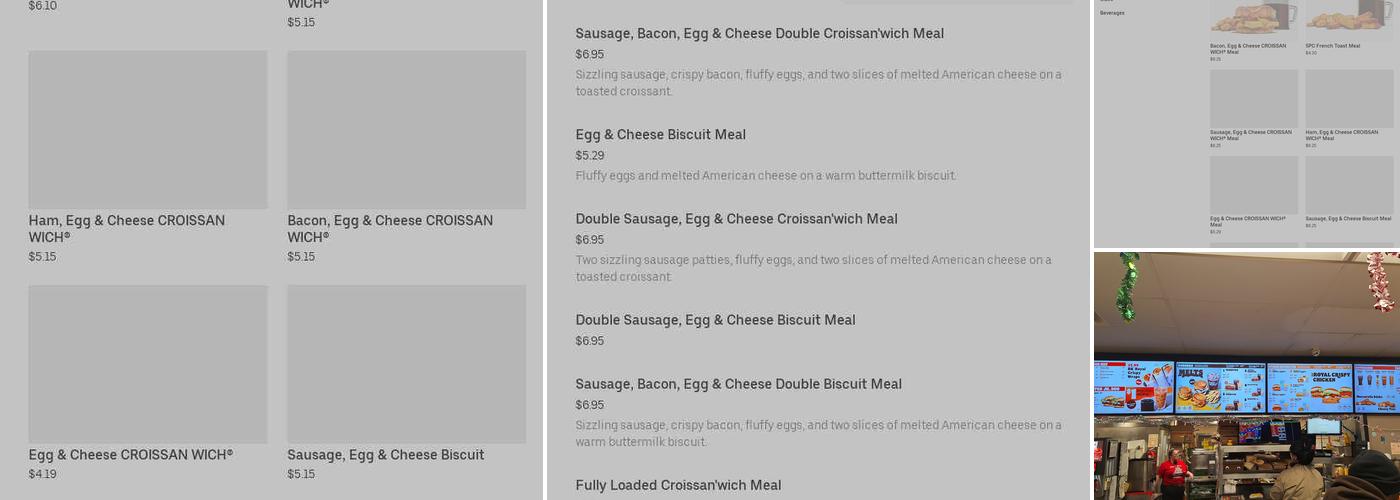Select Sausage, Bacon, Egg & Cheese Double Biscuit Meal
This screenshot has width=1400, height=500.
(738, 384)
